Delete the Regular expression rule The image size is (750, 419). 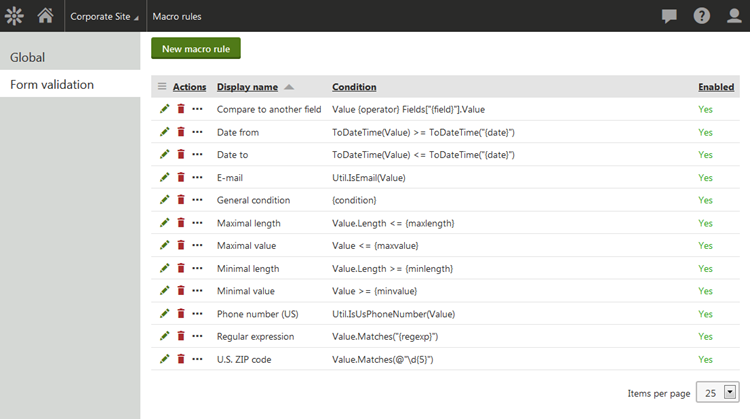181,336
